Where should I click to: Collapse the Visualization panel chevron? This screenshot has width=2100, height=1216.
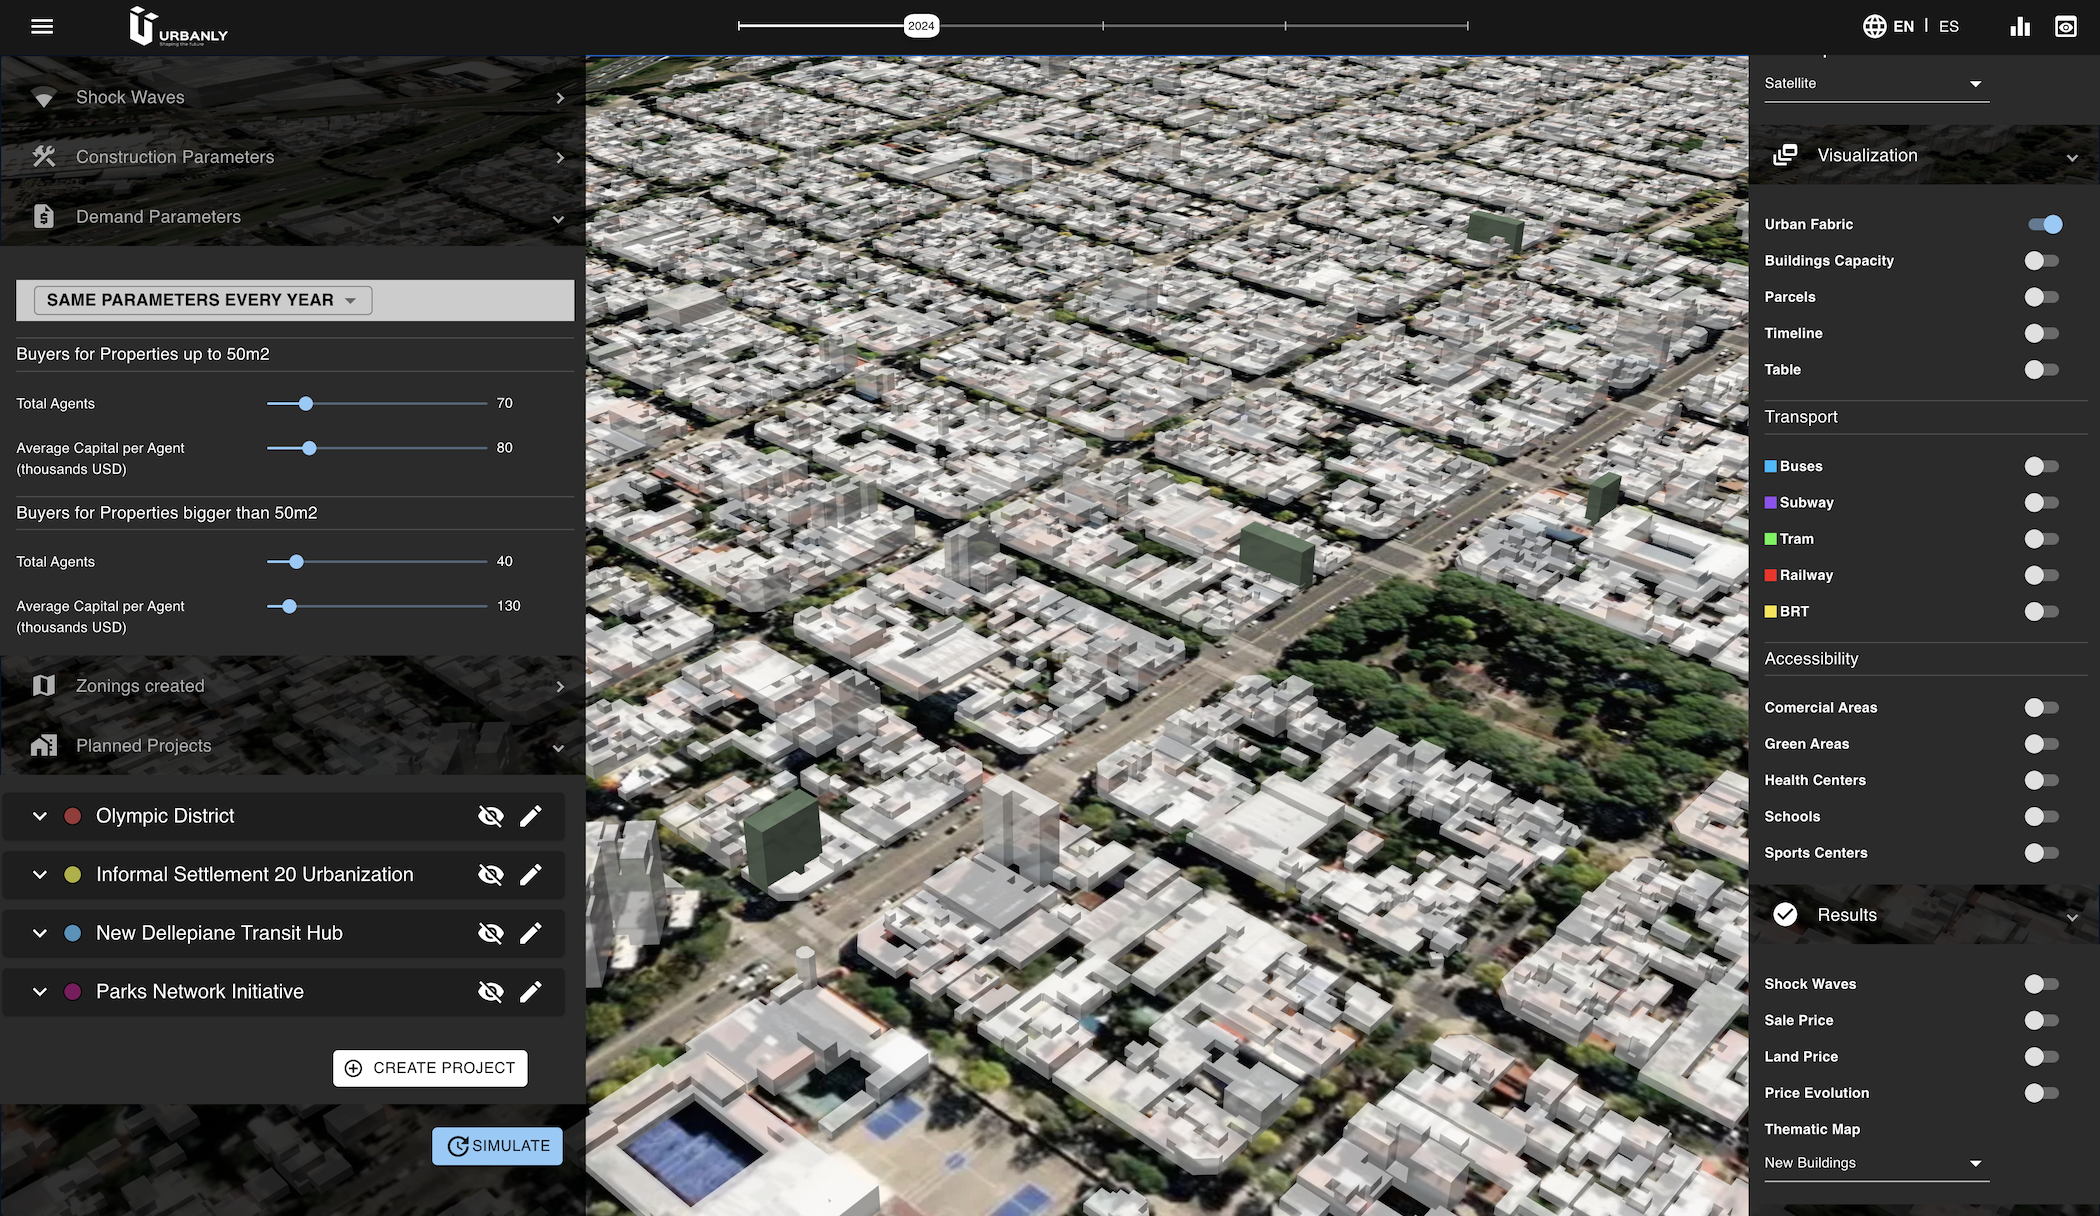[x=2072, y=157]
